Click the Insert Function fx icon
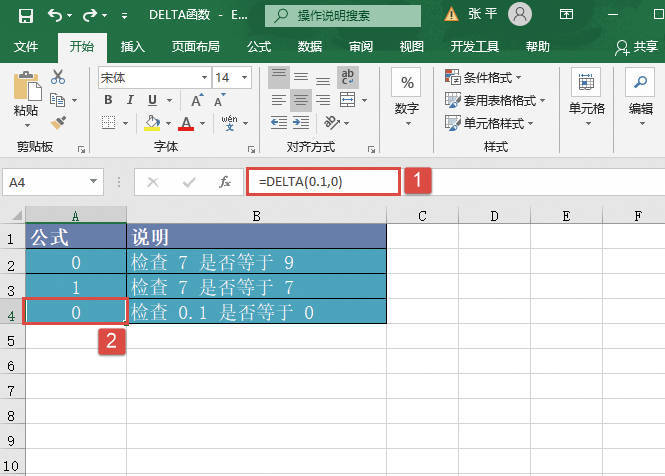 [225, 182]
